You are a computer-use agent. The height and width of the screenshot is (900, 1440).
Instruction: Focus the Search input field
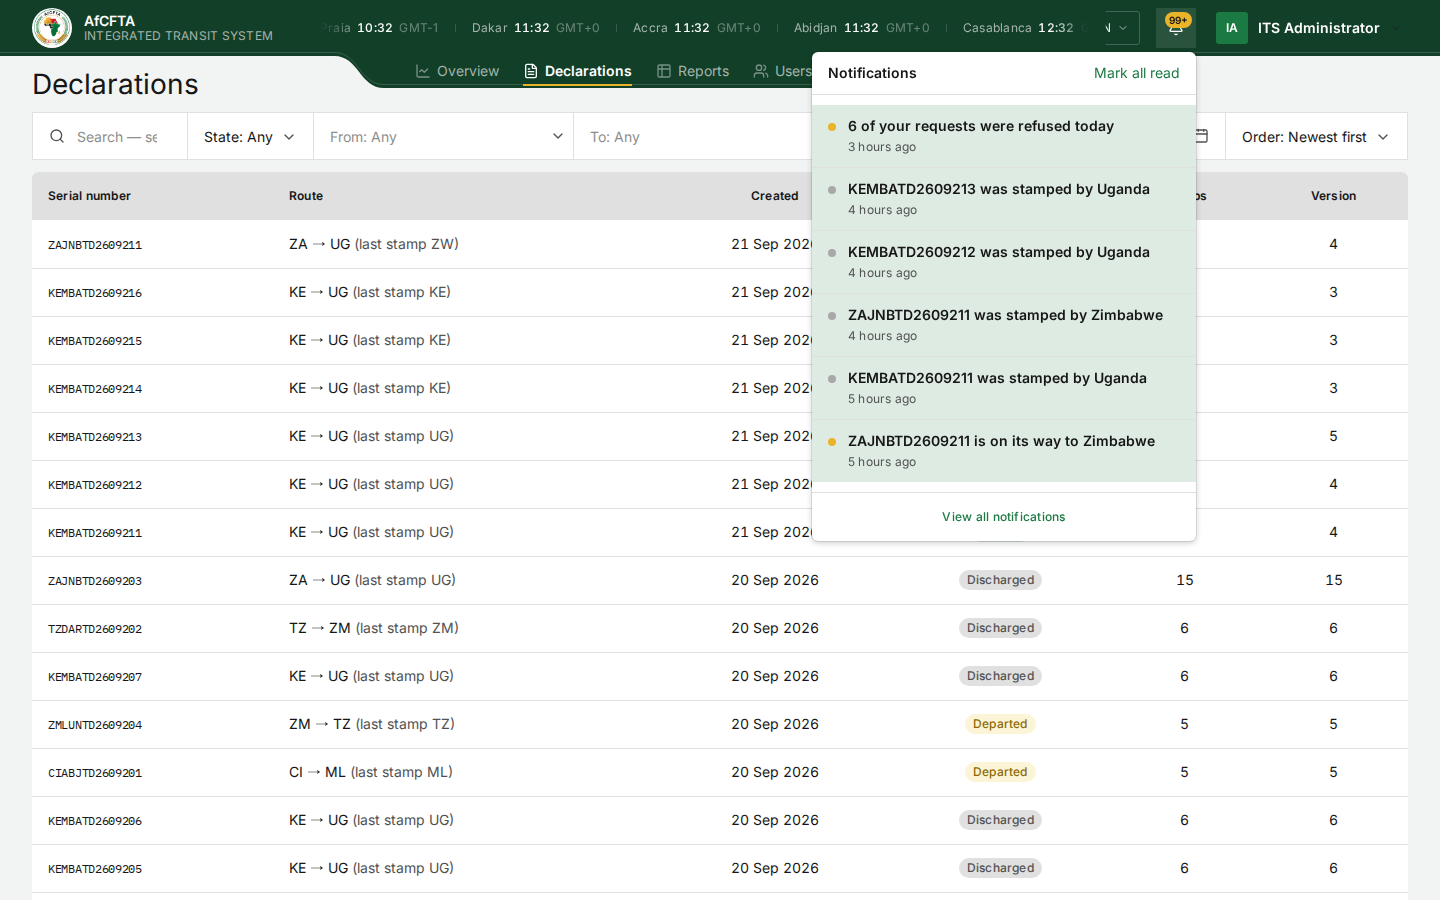[117, 136]
